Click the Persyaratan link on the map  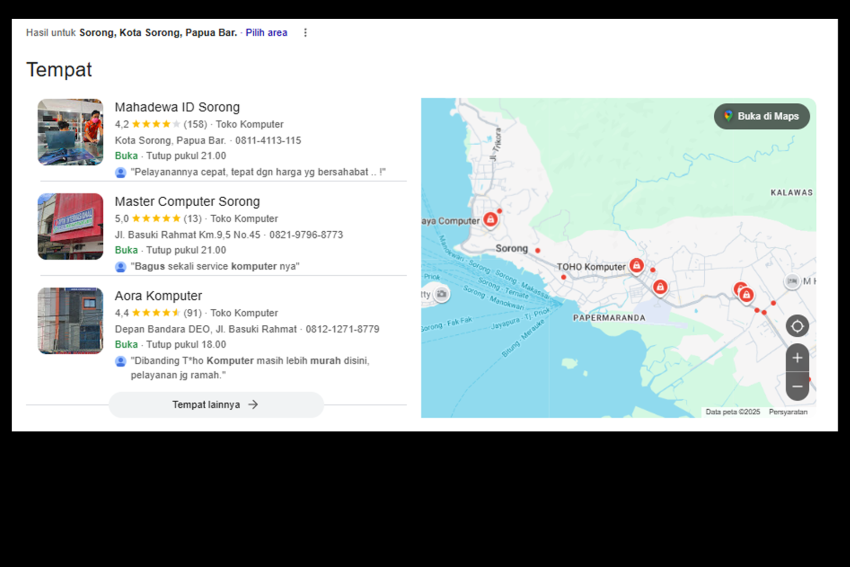[788, 412]
